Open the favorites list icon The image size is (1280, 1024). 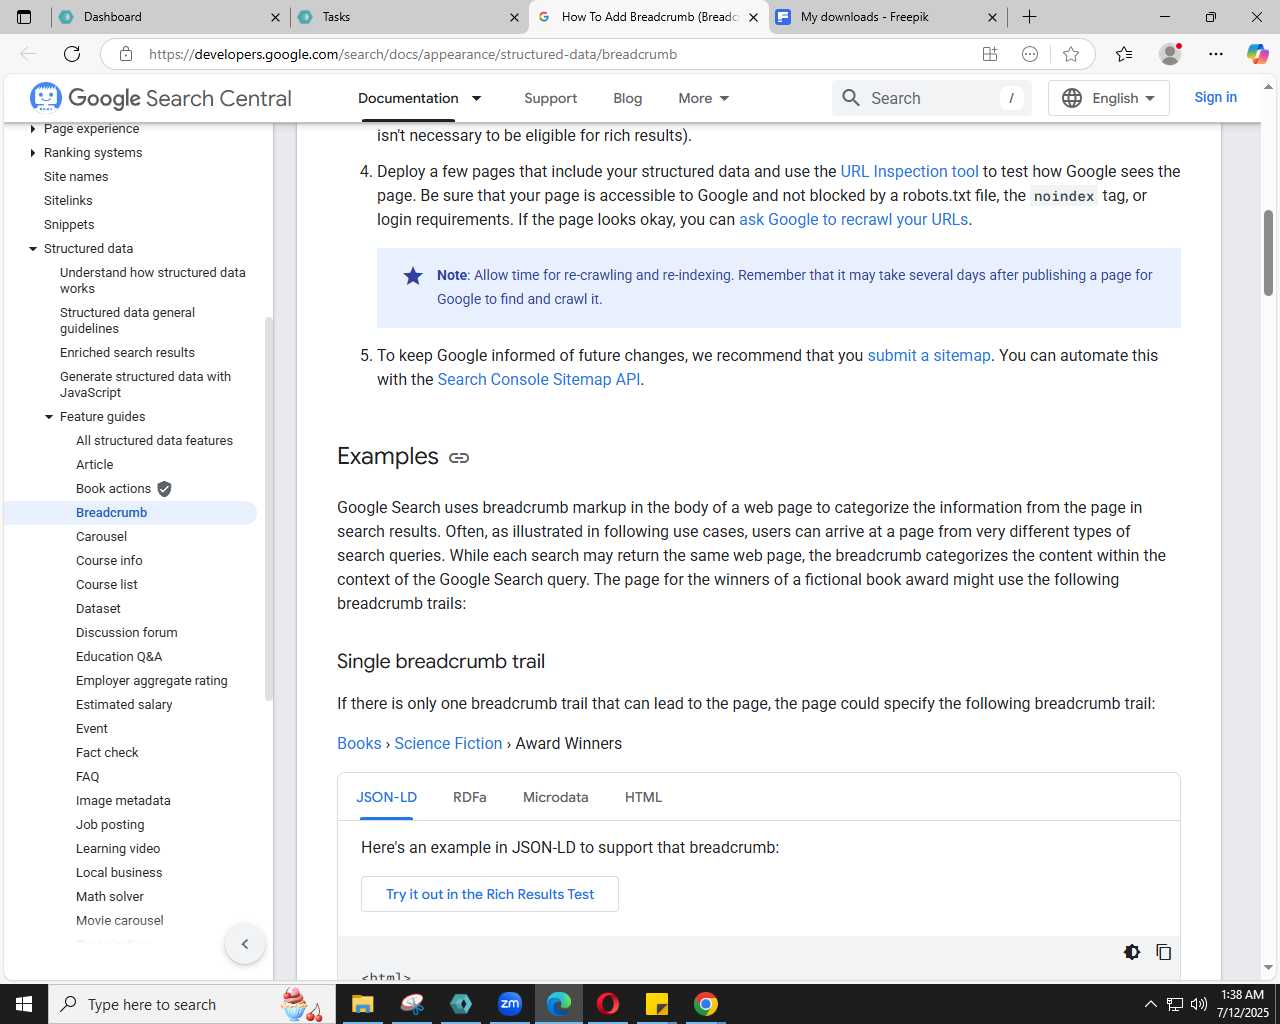point(1124,54)
